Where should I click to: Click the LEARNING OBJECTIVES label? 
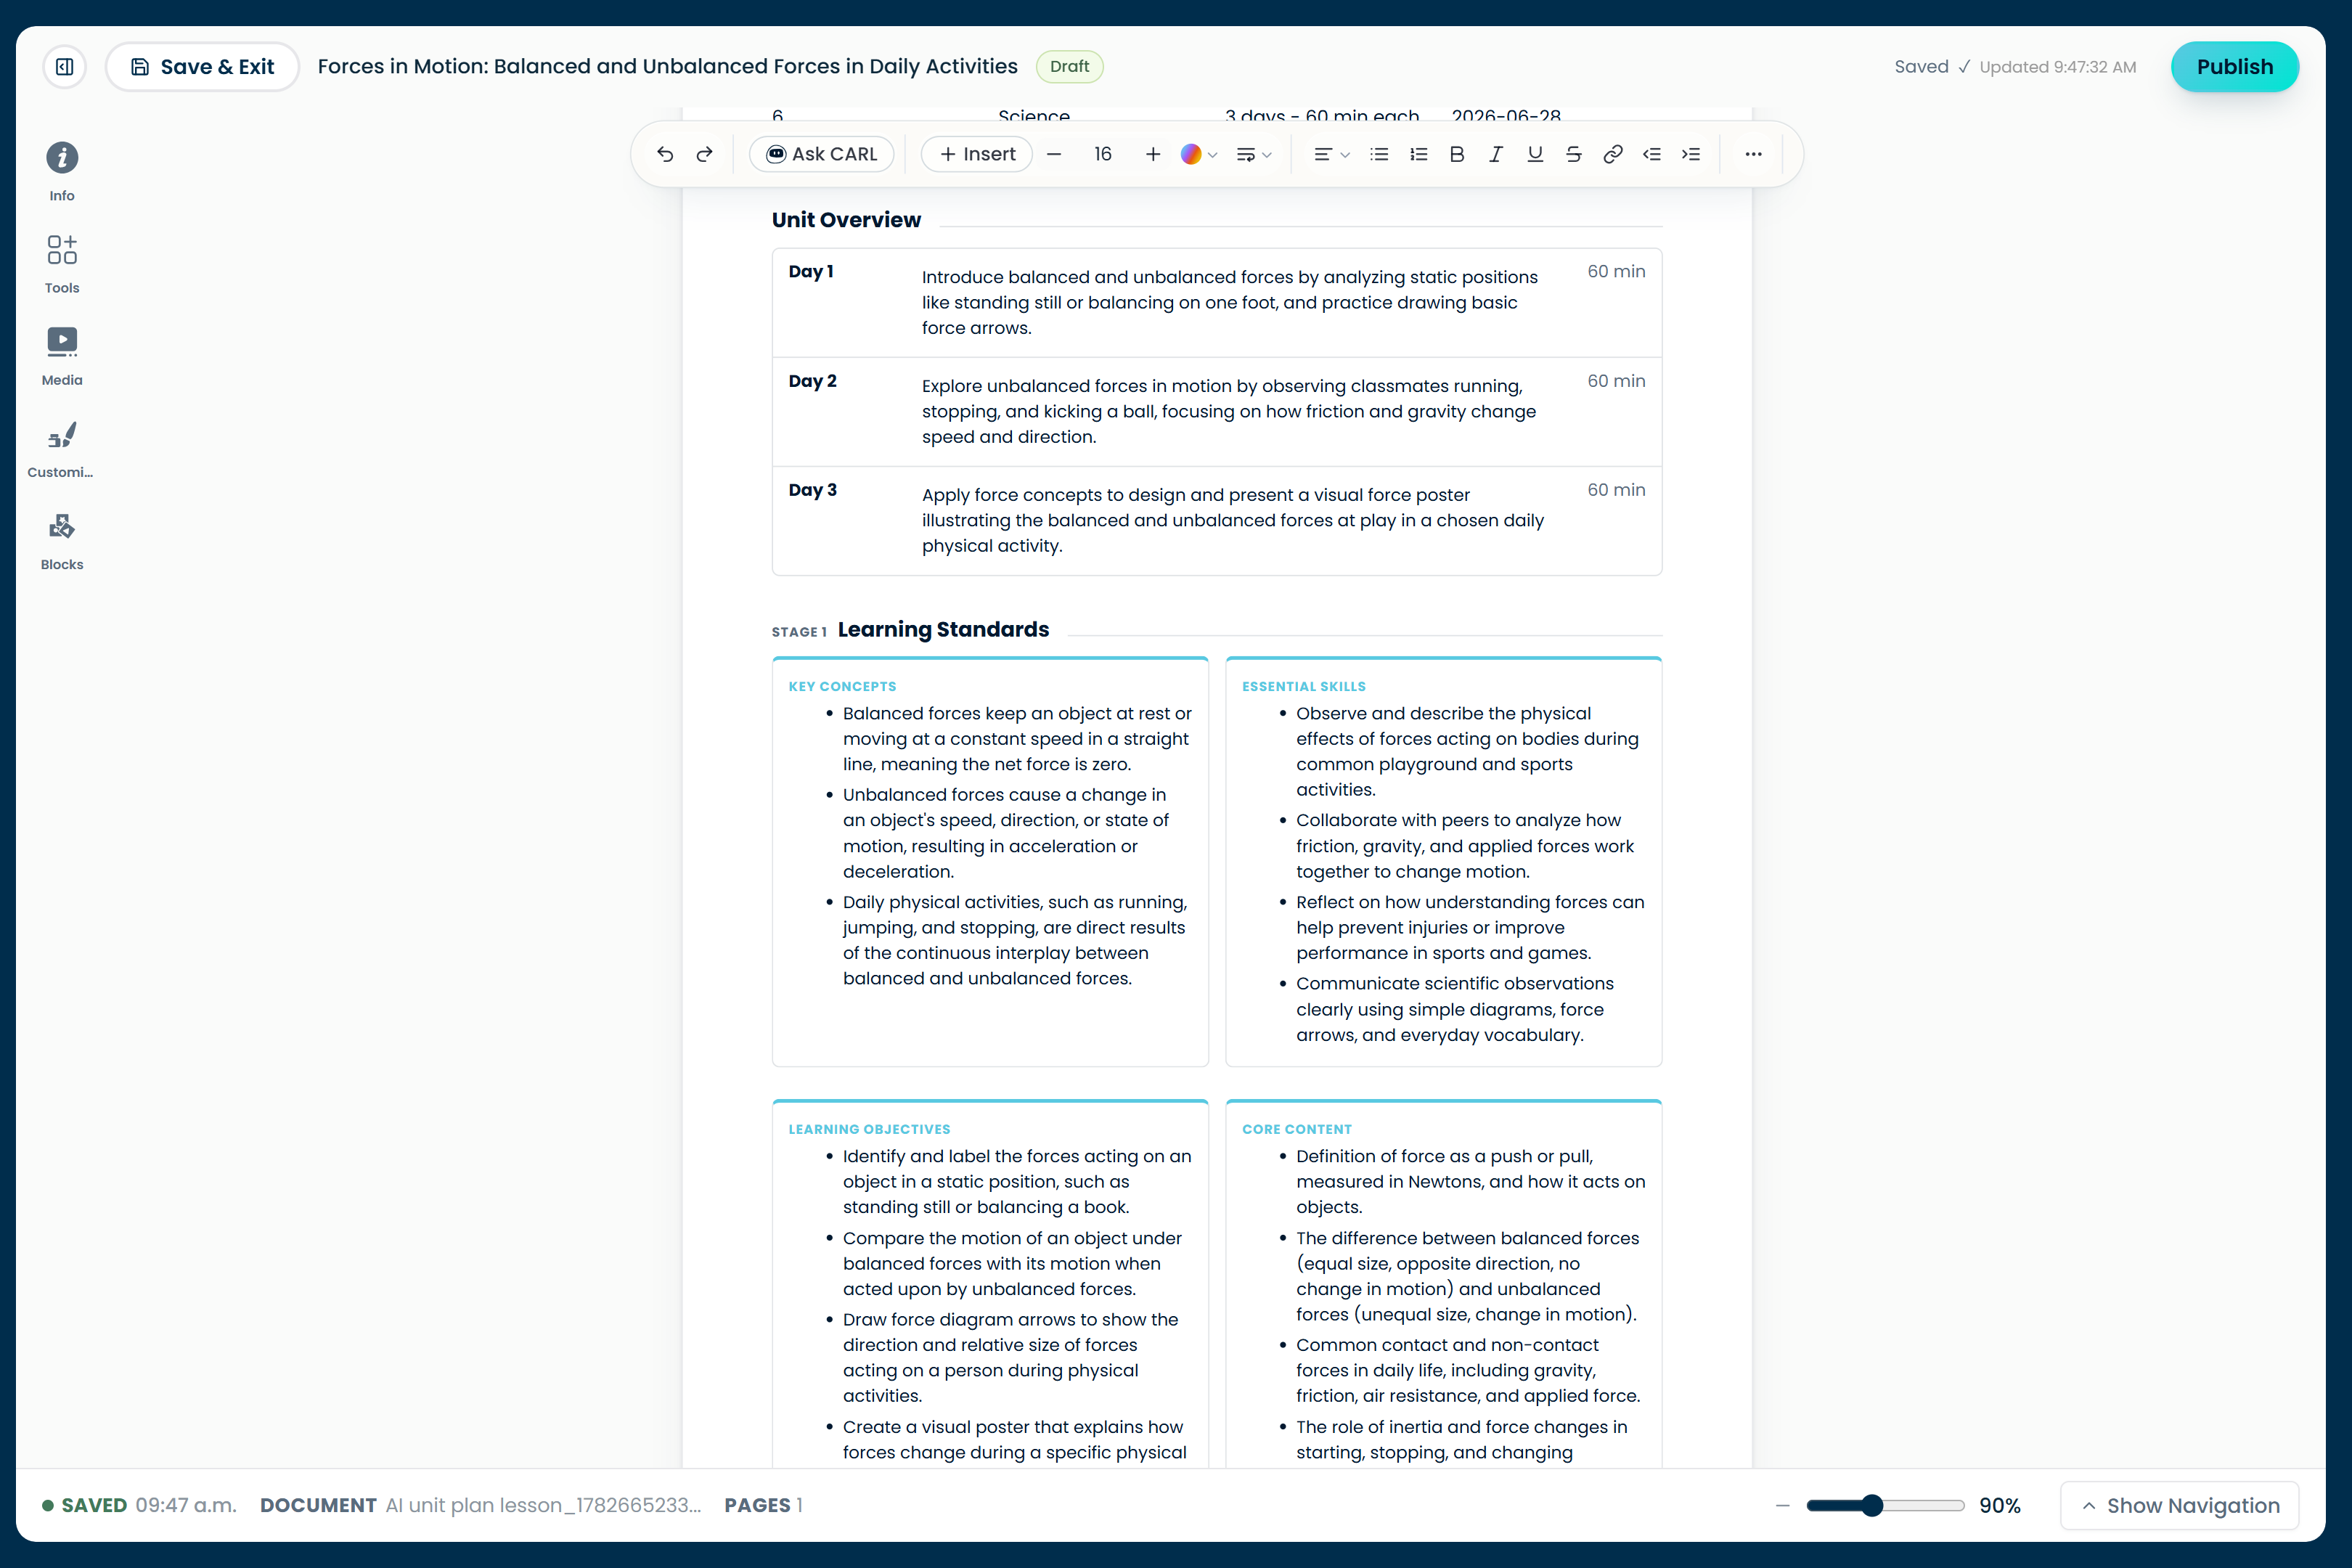click(x=869, y=1129)
